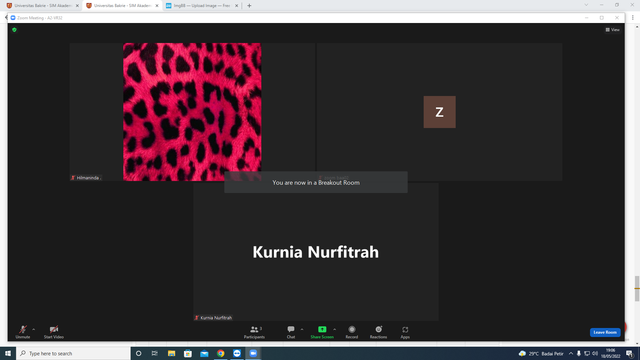The height and width of the screenshot is (360, 640).
Task: Open the Reactions menu
Action: tap(378, 332)
